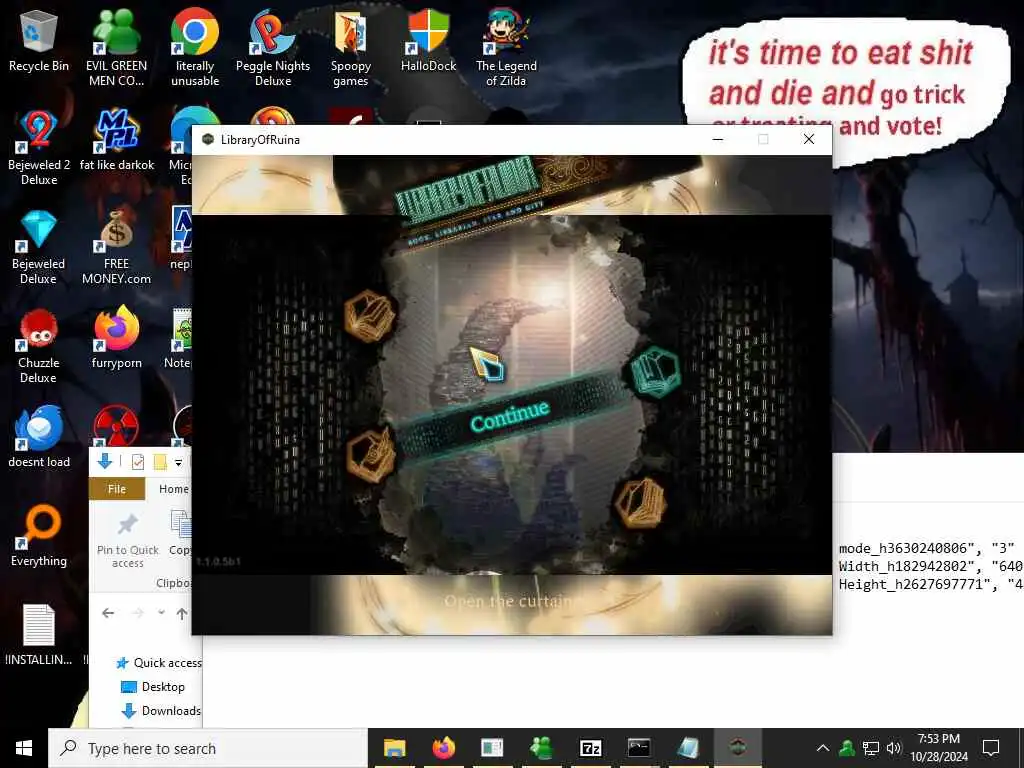Open the volume speaker tray icon
Screen dimensions: 1024x768
tap(893, 748)
